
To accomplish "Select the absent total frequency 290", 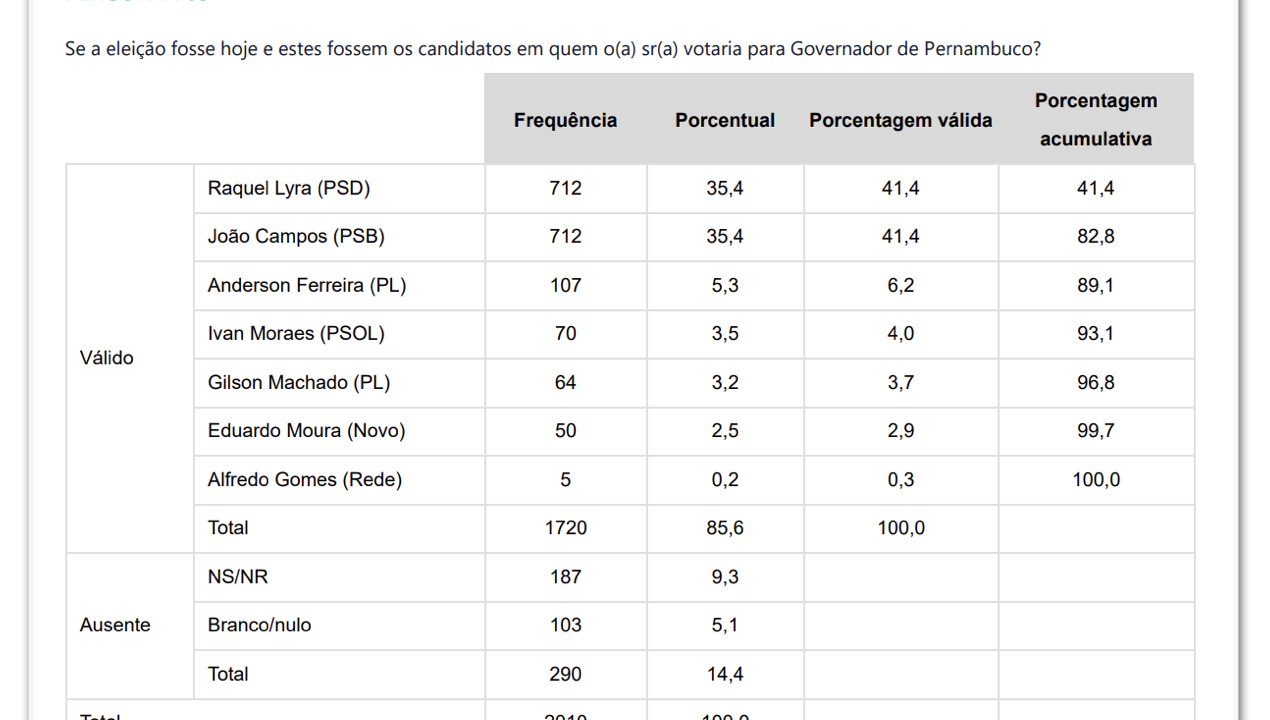I will [565, 674].
